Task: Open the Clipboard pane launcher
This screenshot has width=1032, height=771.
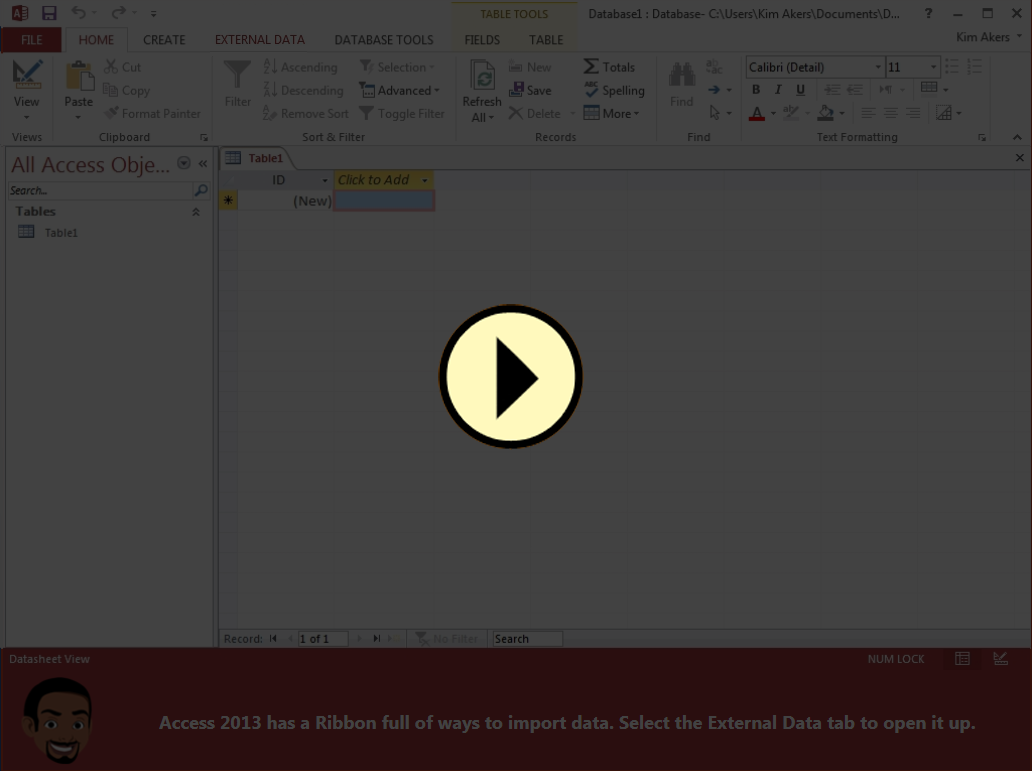Action: tap(204, 137)
